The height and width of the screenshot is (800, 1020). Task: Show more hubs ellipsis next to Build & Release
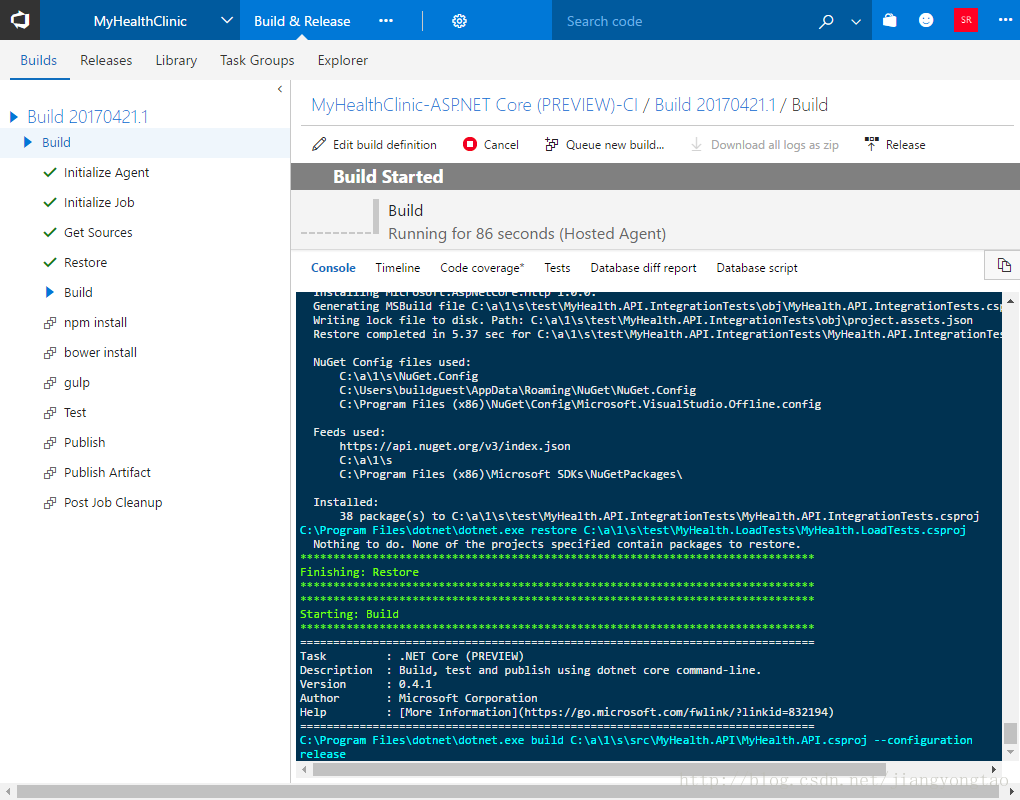386,21
